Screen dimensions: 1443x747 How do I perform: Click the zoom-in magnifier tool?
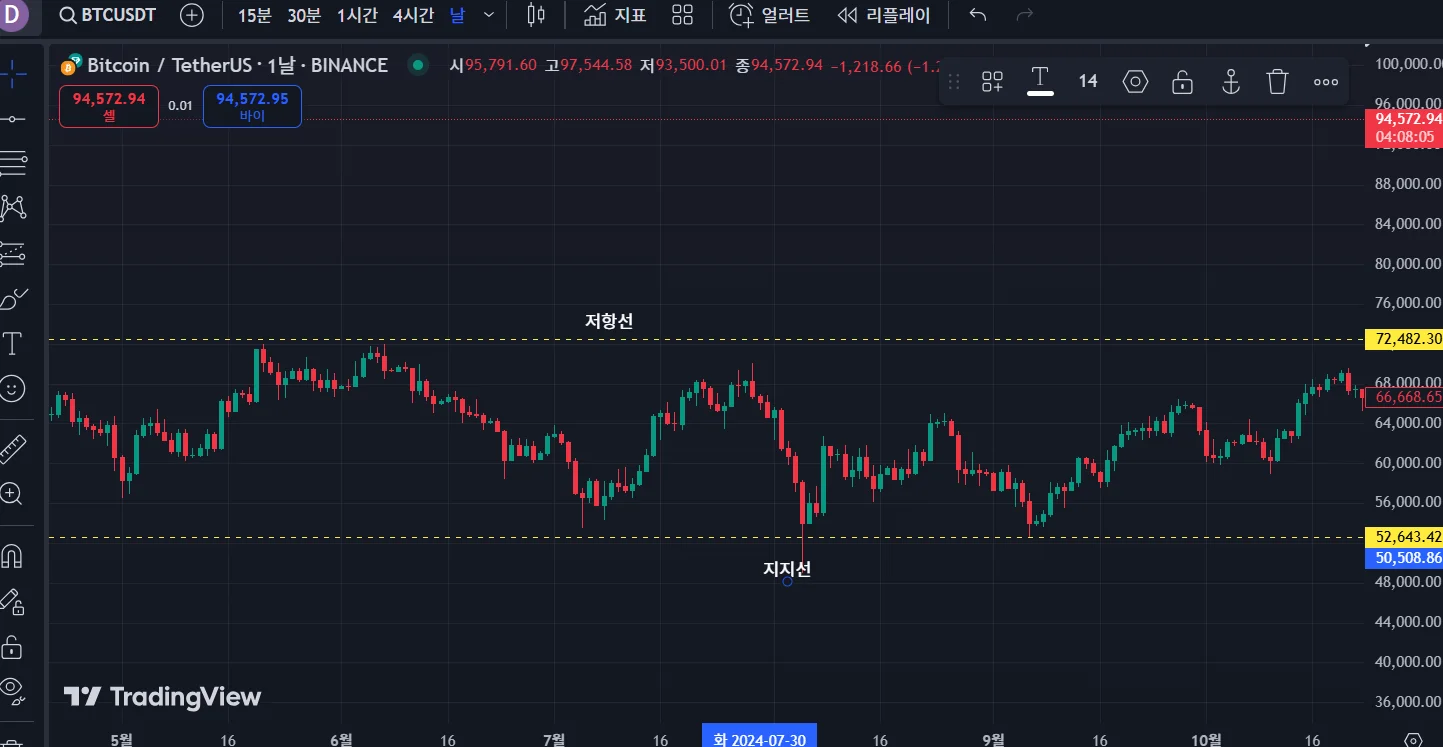[x=14, y=493]
